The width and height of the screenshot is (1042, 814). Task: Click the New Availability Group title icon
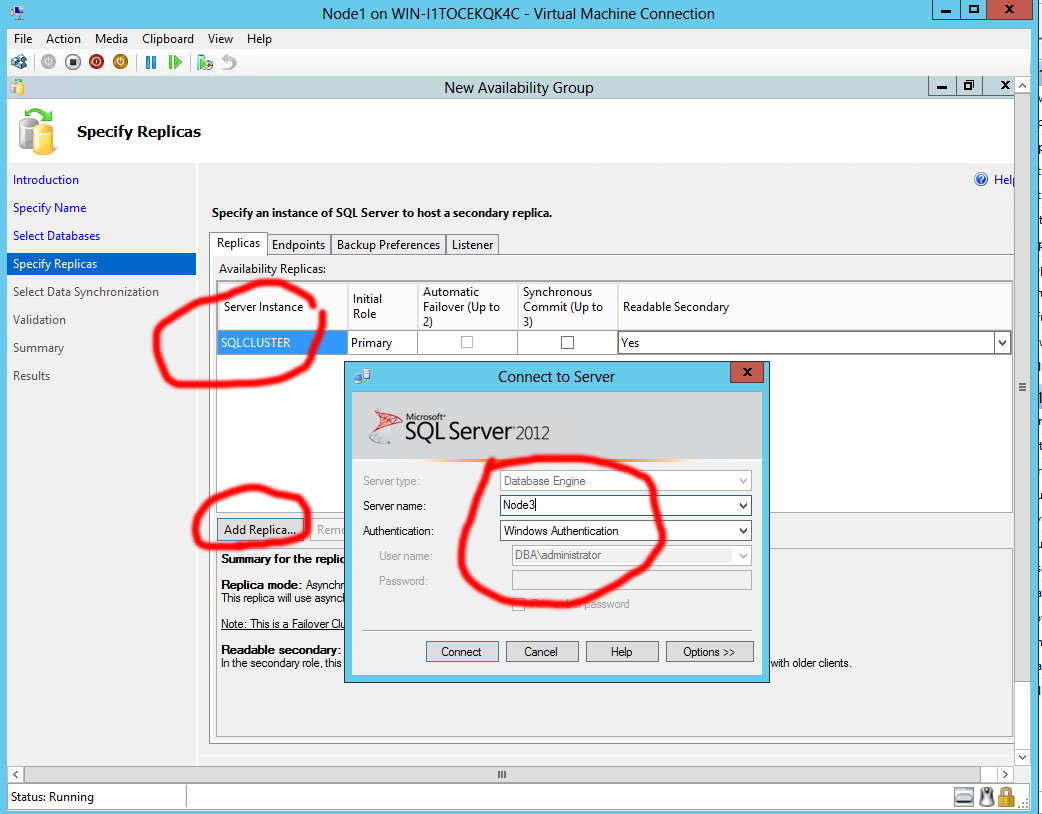click(x=18, y=87)
